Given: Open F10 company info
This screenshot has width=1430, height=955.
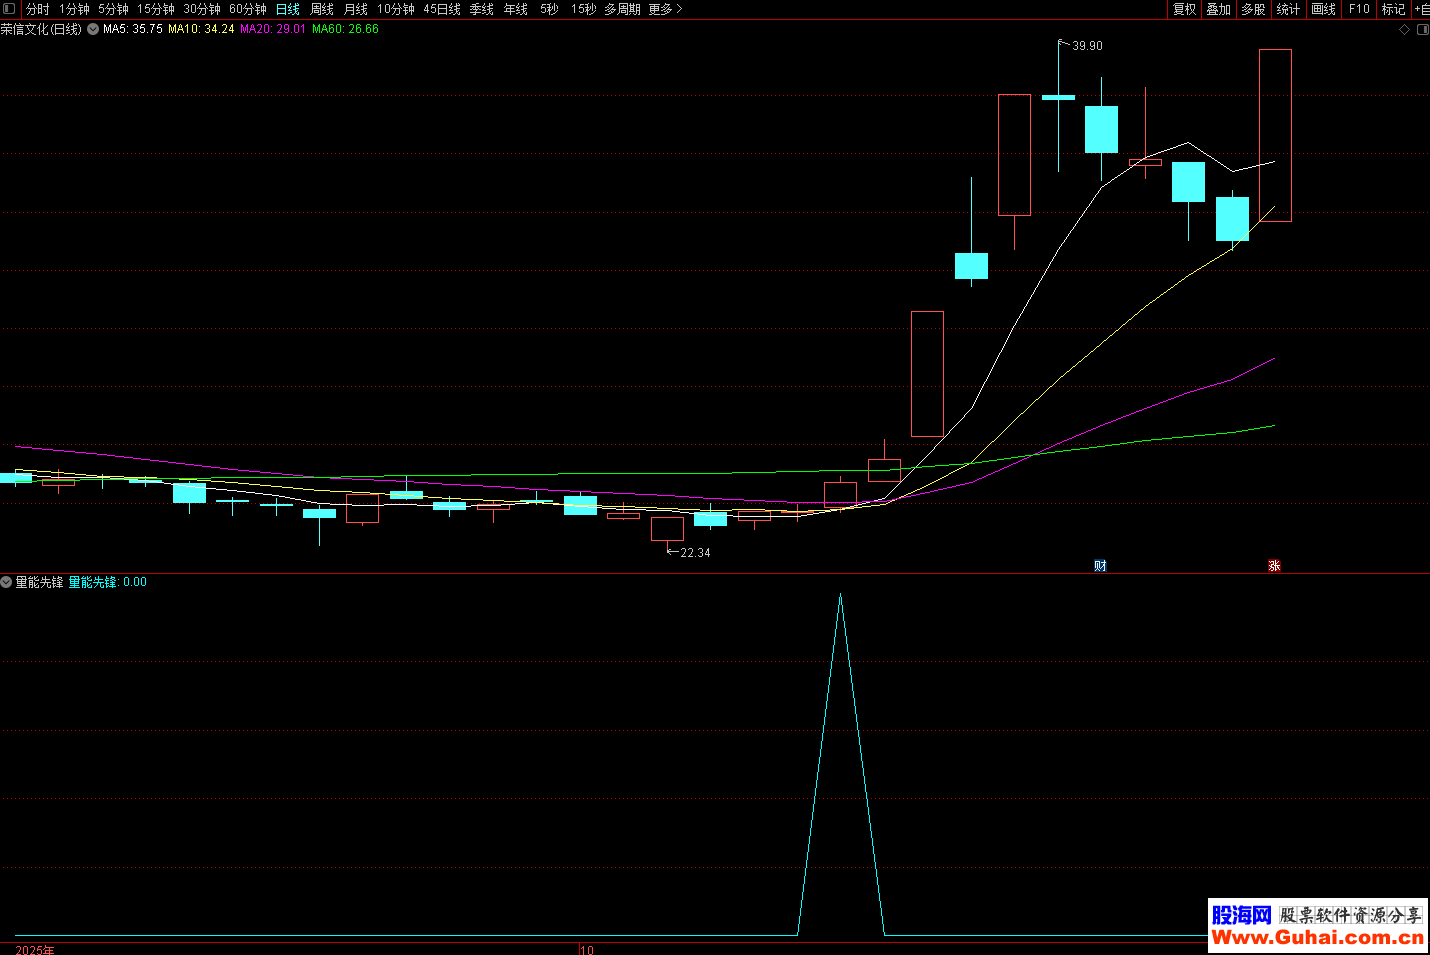Looking at the screenshot, I should (x=1359, y=9).
